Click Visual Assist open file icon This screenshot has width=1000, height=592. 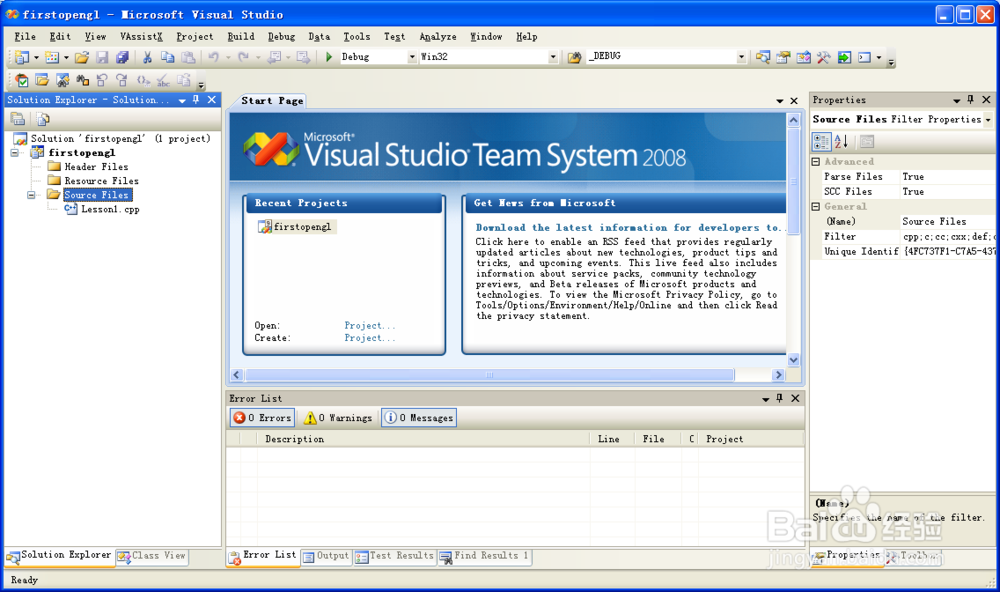point(42,80)
